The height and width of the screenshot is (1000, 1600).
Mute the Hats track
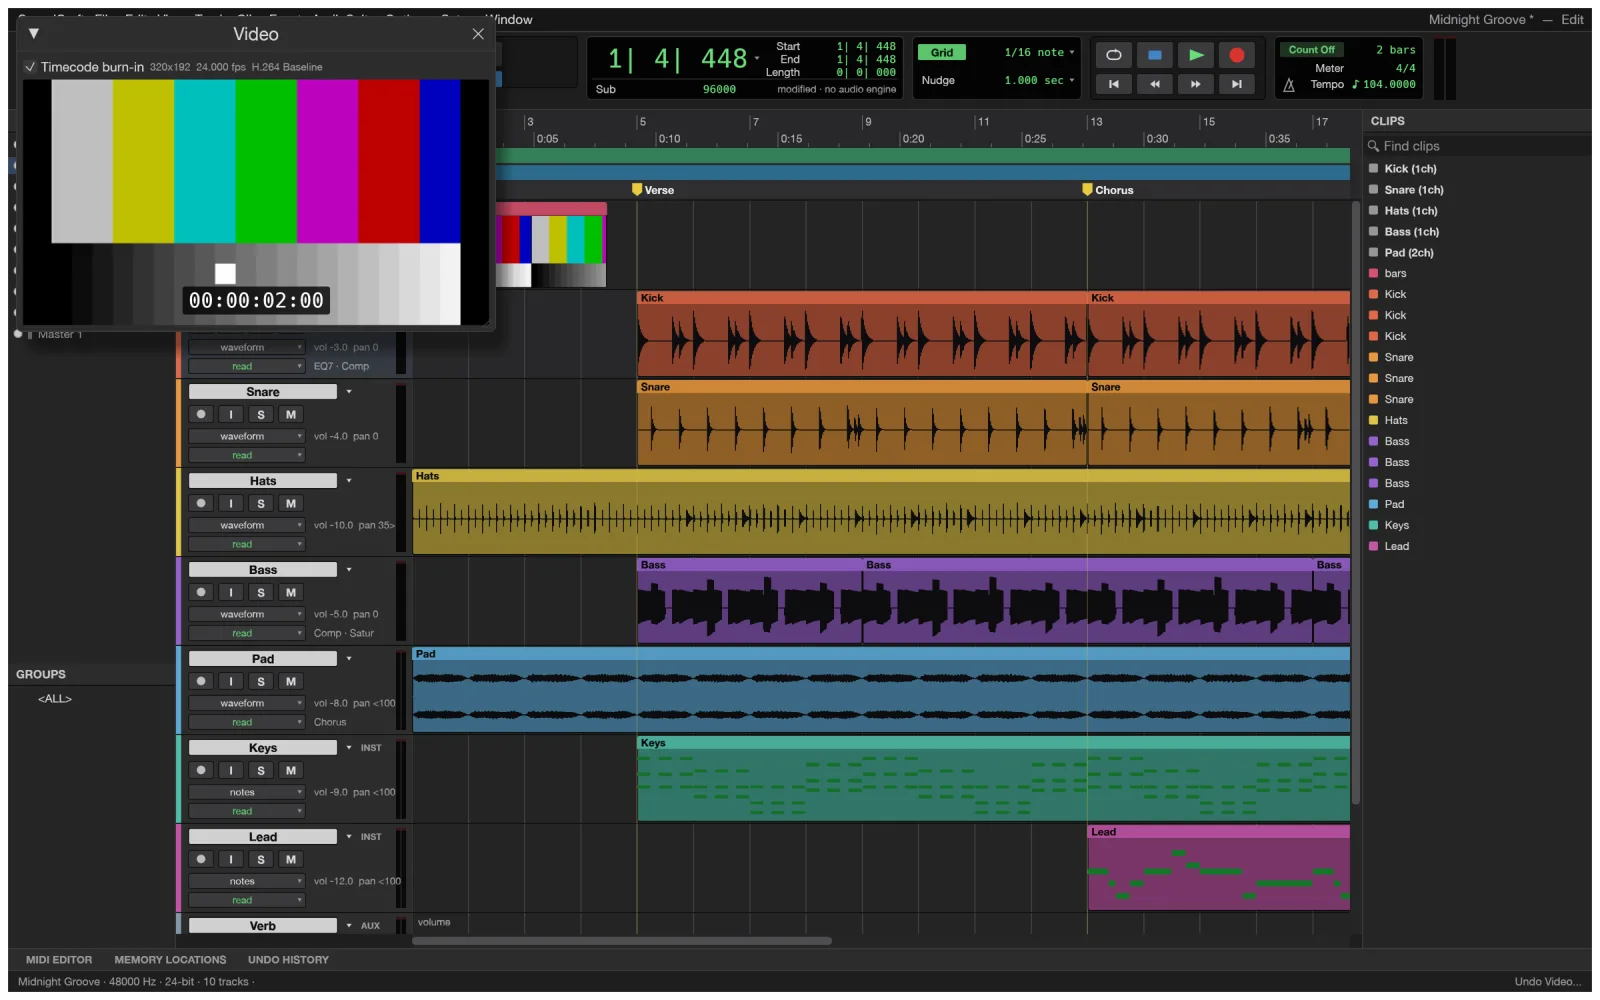click(x=291, y=503)
